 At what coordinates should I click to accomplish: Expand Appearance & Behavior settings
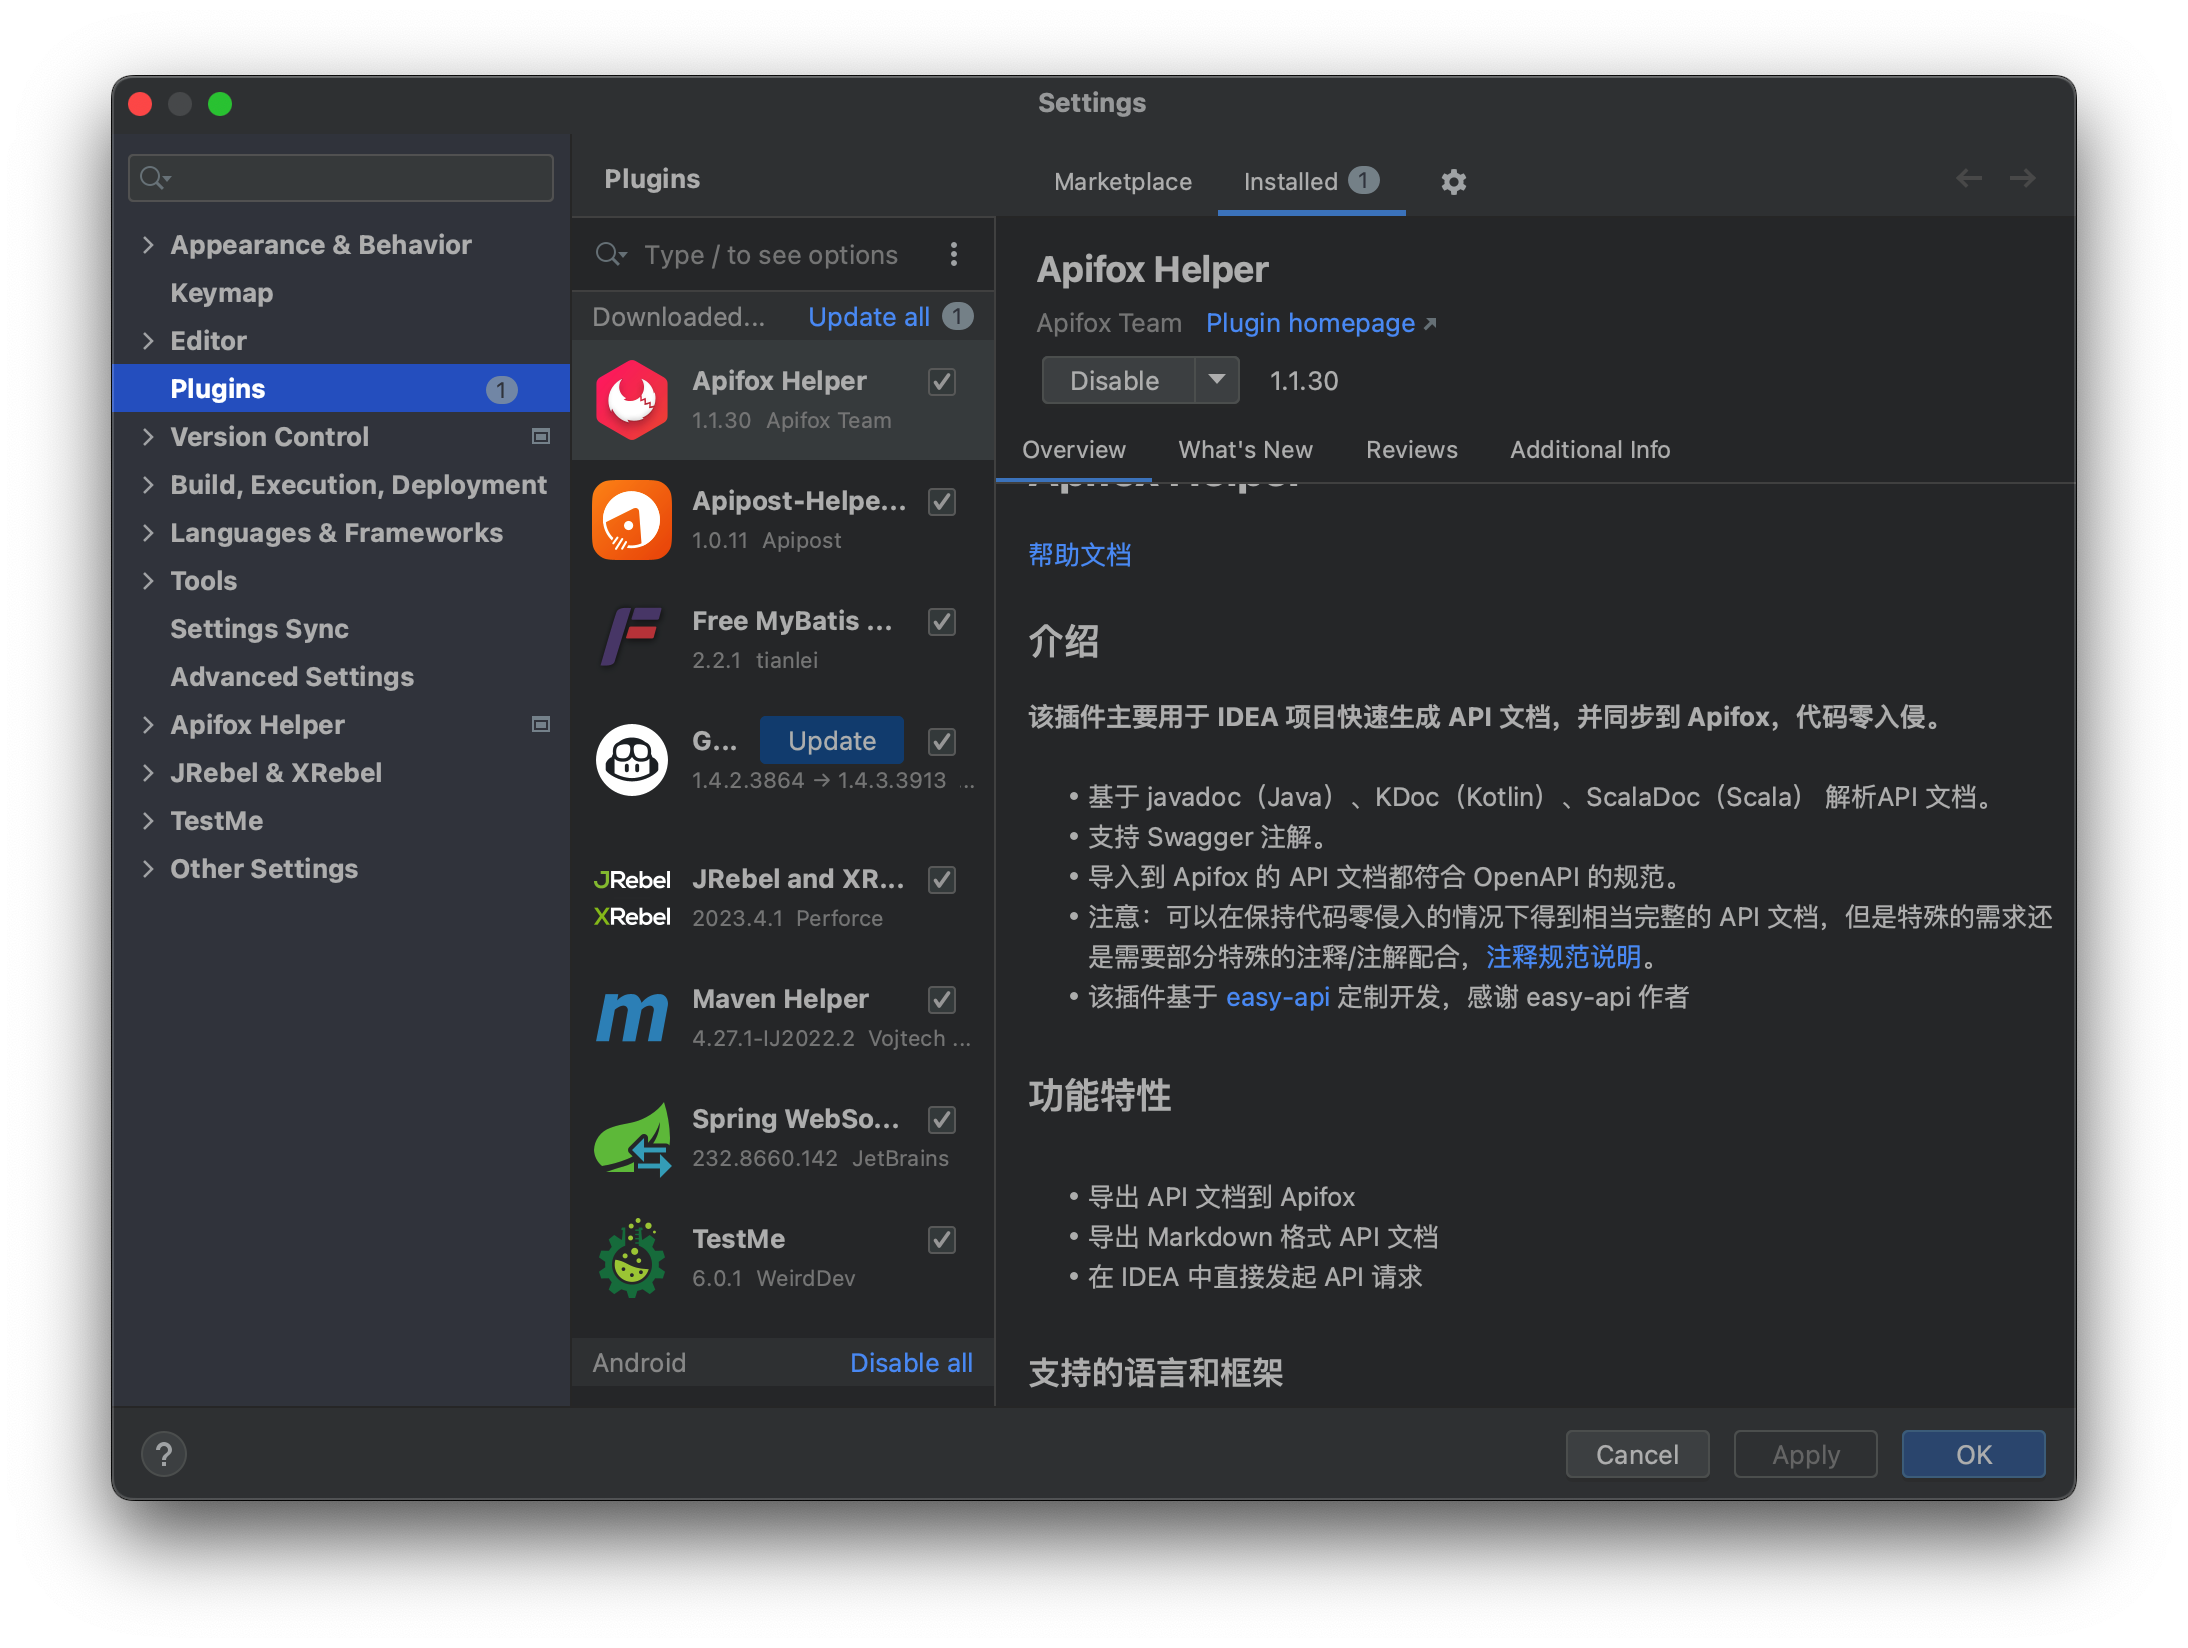148,245
